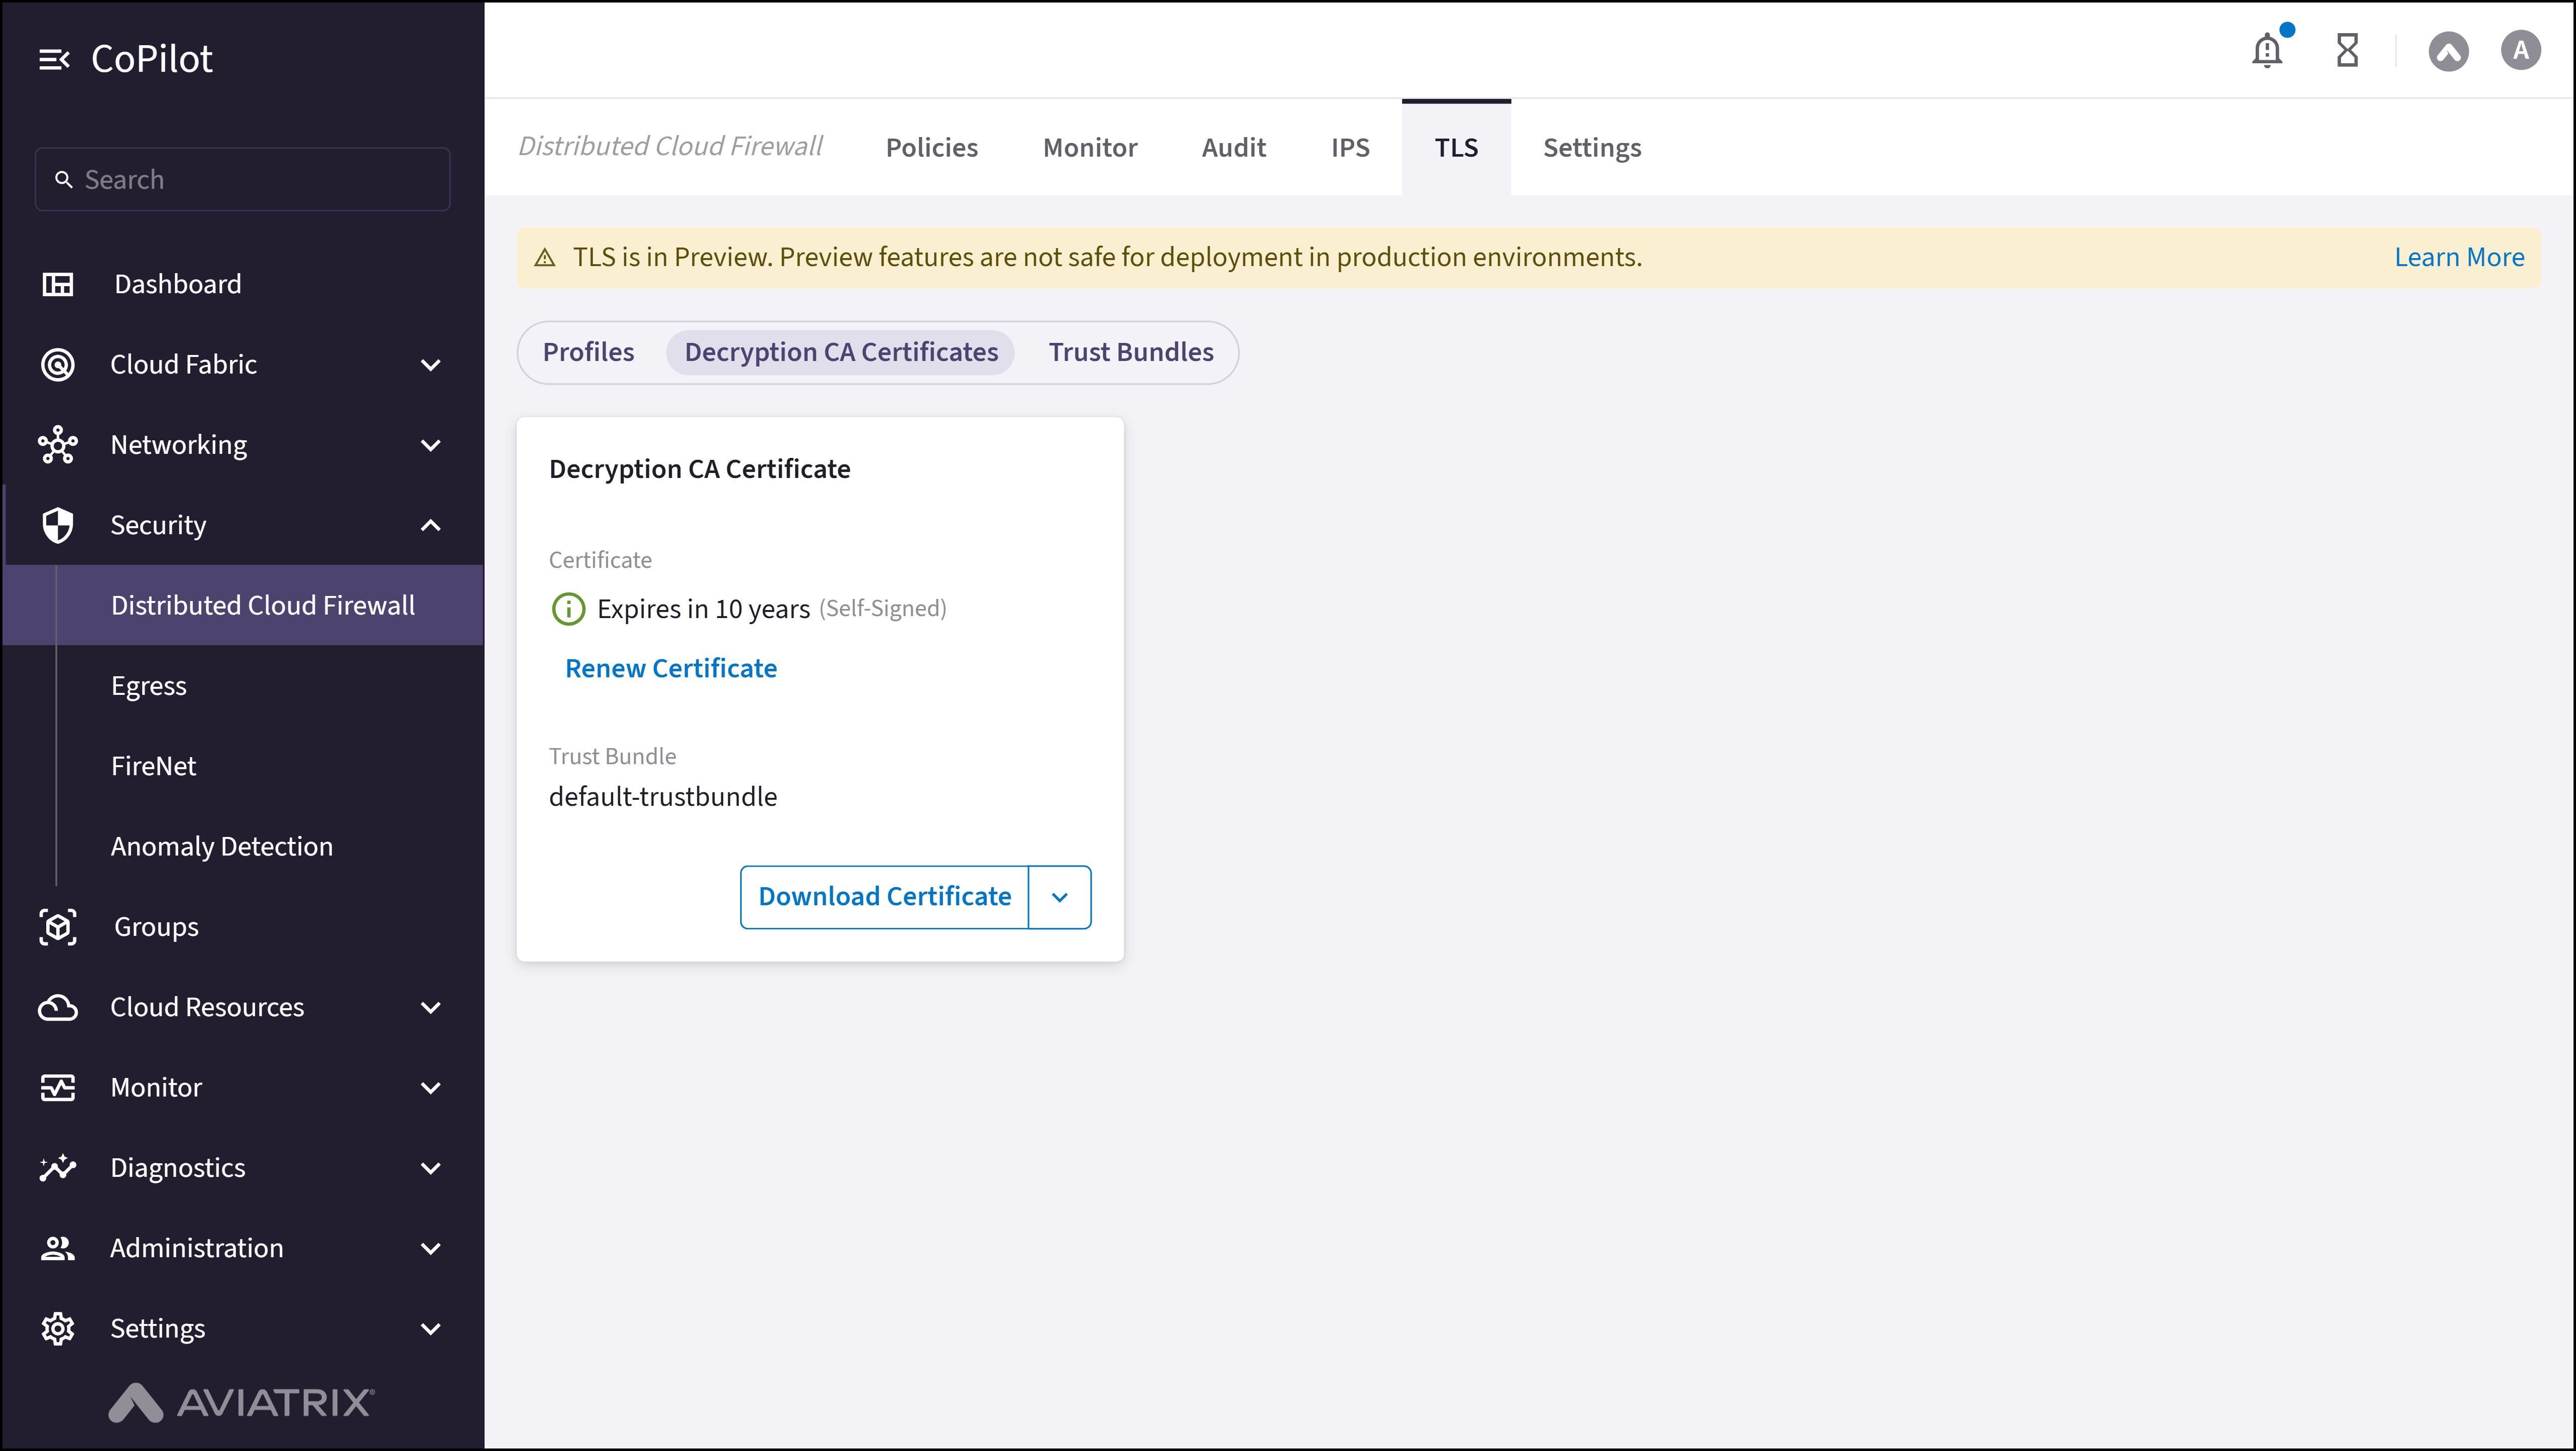
Task: Select Decryption CA Certificates sub-tab
Action: tap(841, 352)
